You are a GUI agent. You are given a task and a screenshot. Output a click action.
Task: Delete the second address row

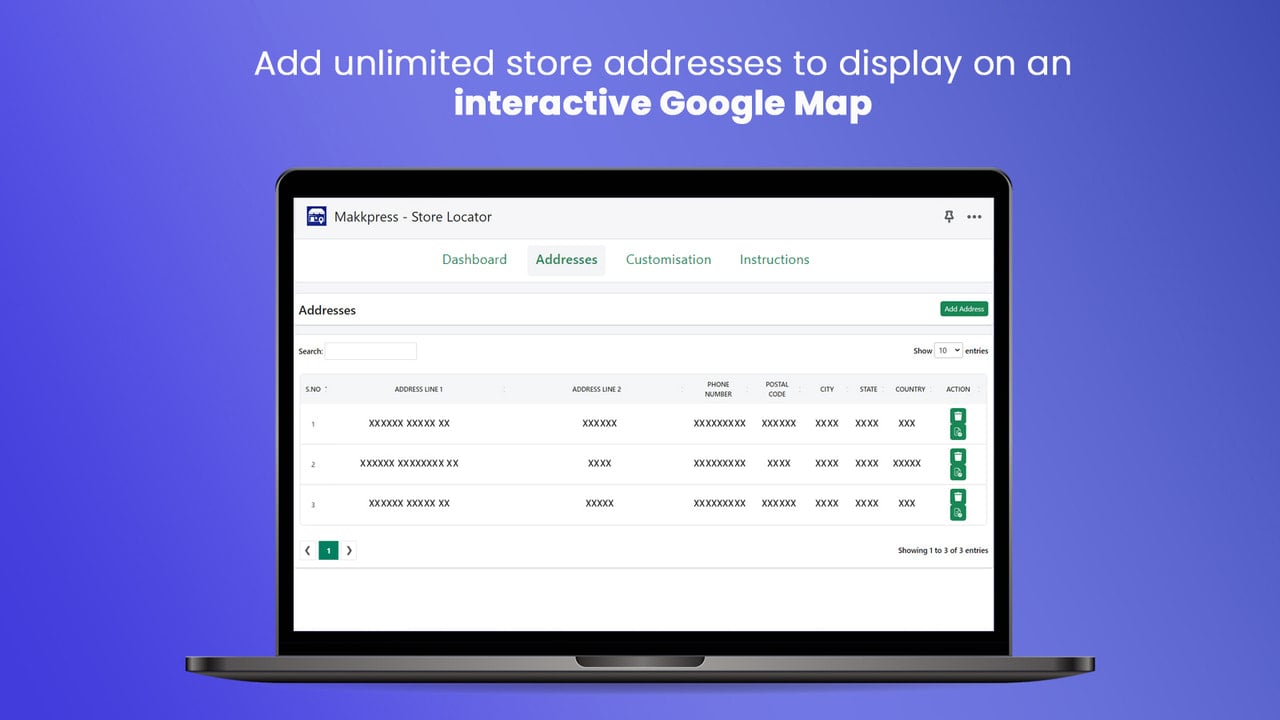click(958, 456)
